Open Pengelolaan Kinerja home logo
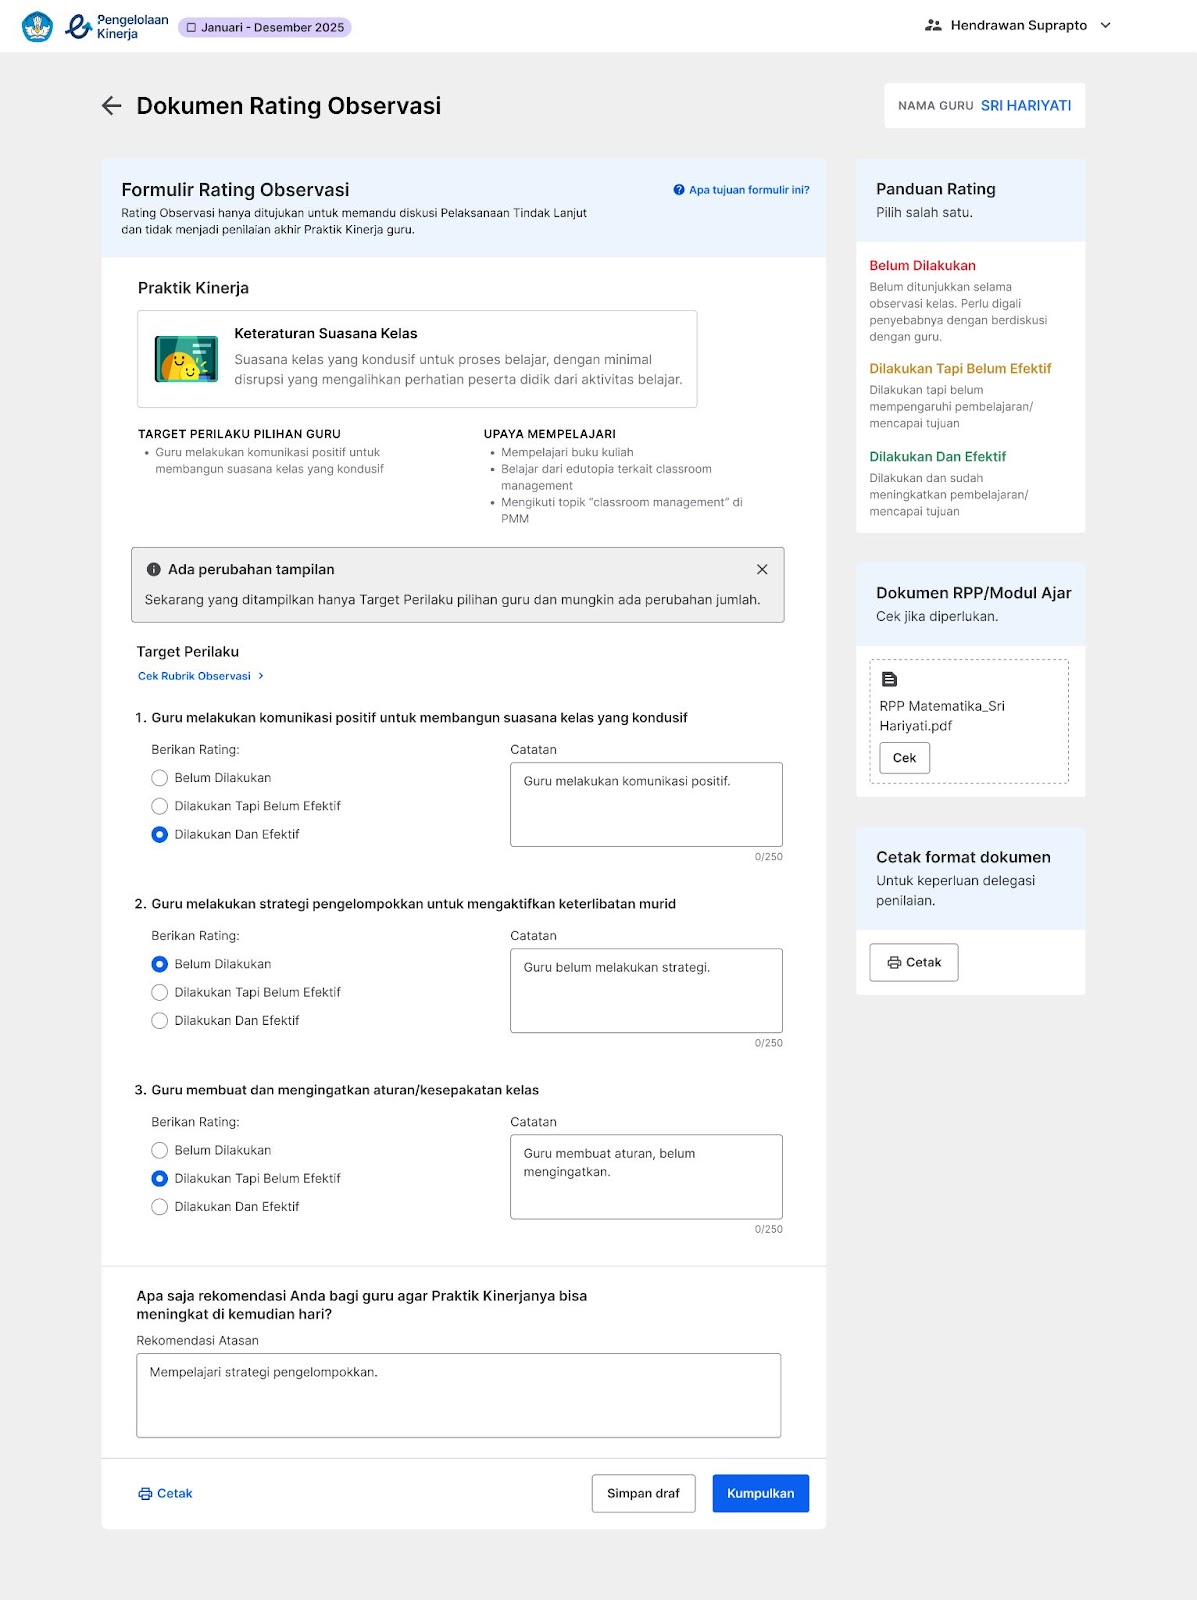Viewport: 1197px width, 1600px height. [117, 27]
